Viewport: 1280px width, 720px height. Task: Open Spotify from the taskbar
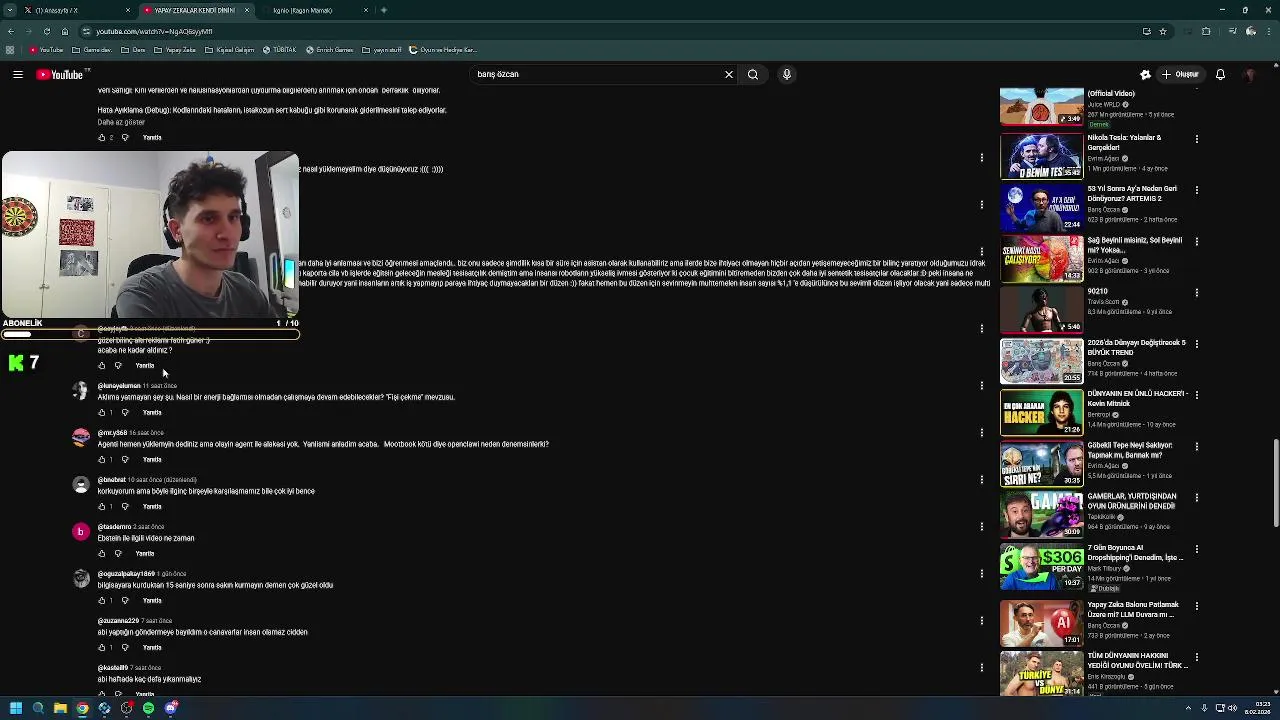pos(148,708)
